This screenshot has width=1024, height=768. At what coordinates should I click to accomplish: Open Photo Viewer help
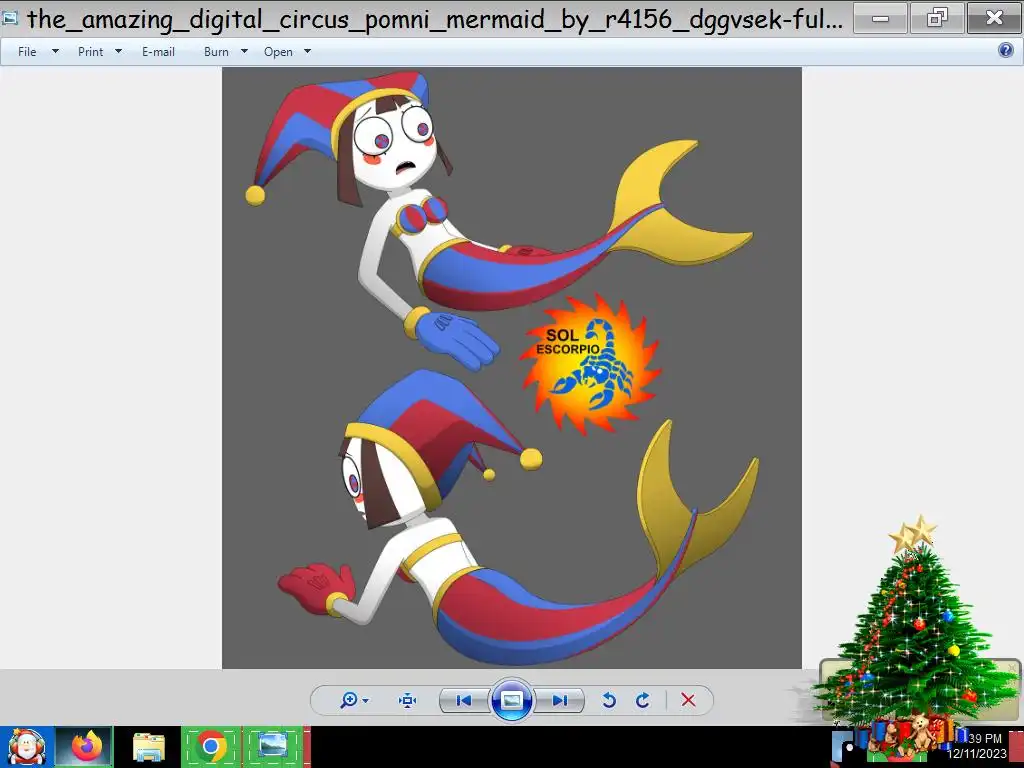(1006, 50)
